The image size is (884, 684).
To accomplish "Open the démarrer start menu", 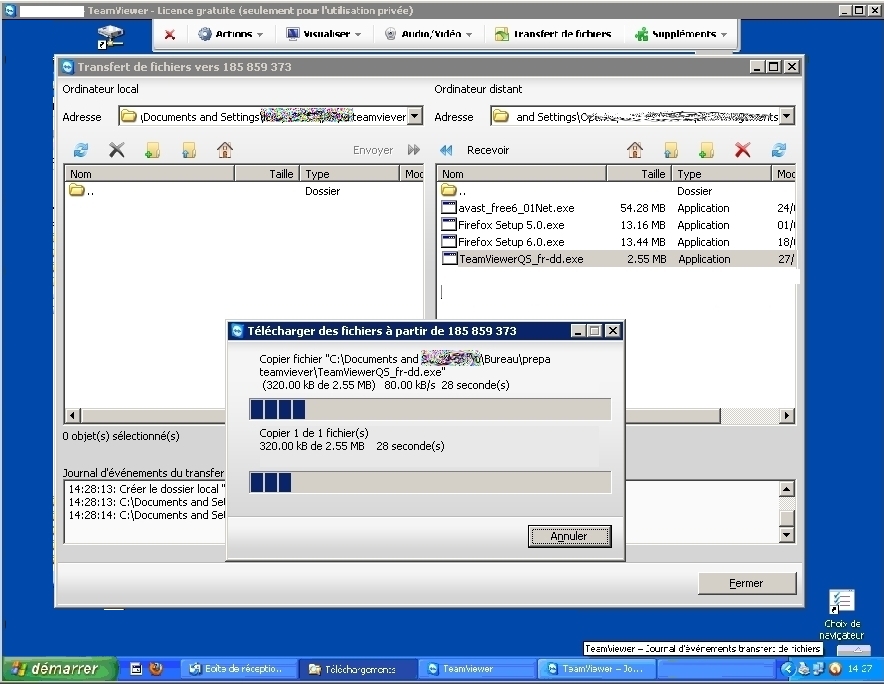I will [x=59, y=669].
